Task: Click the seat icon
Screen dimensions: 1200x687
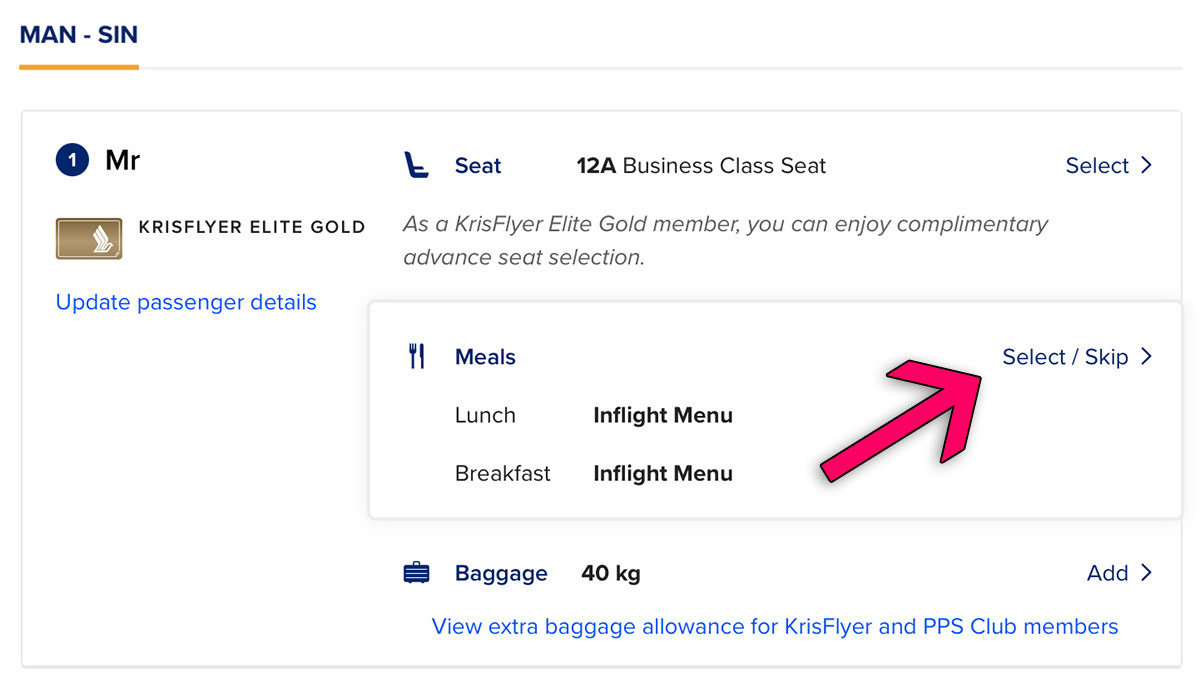Action: coord(416,165)
